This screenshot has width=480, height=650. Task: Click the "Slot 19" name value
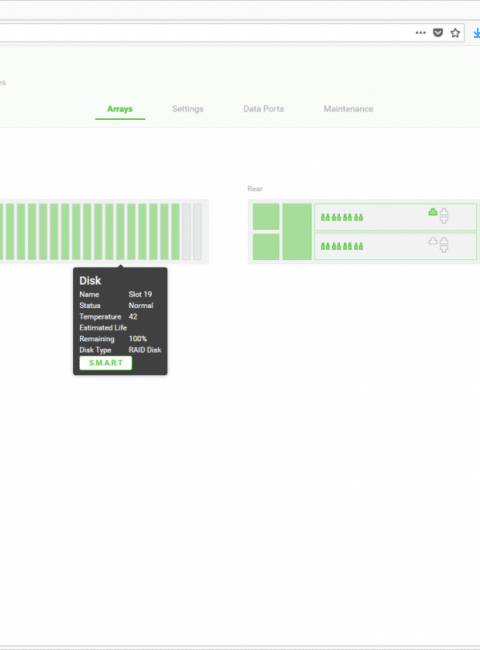point(140,294)
